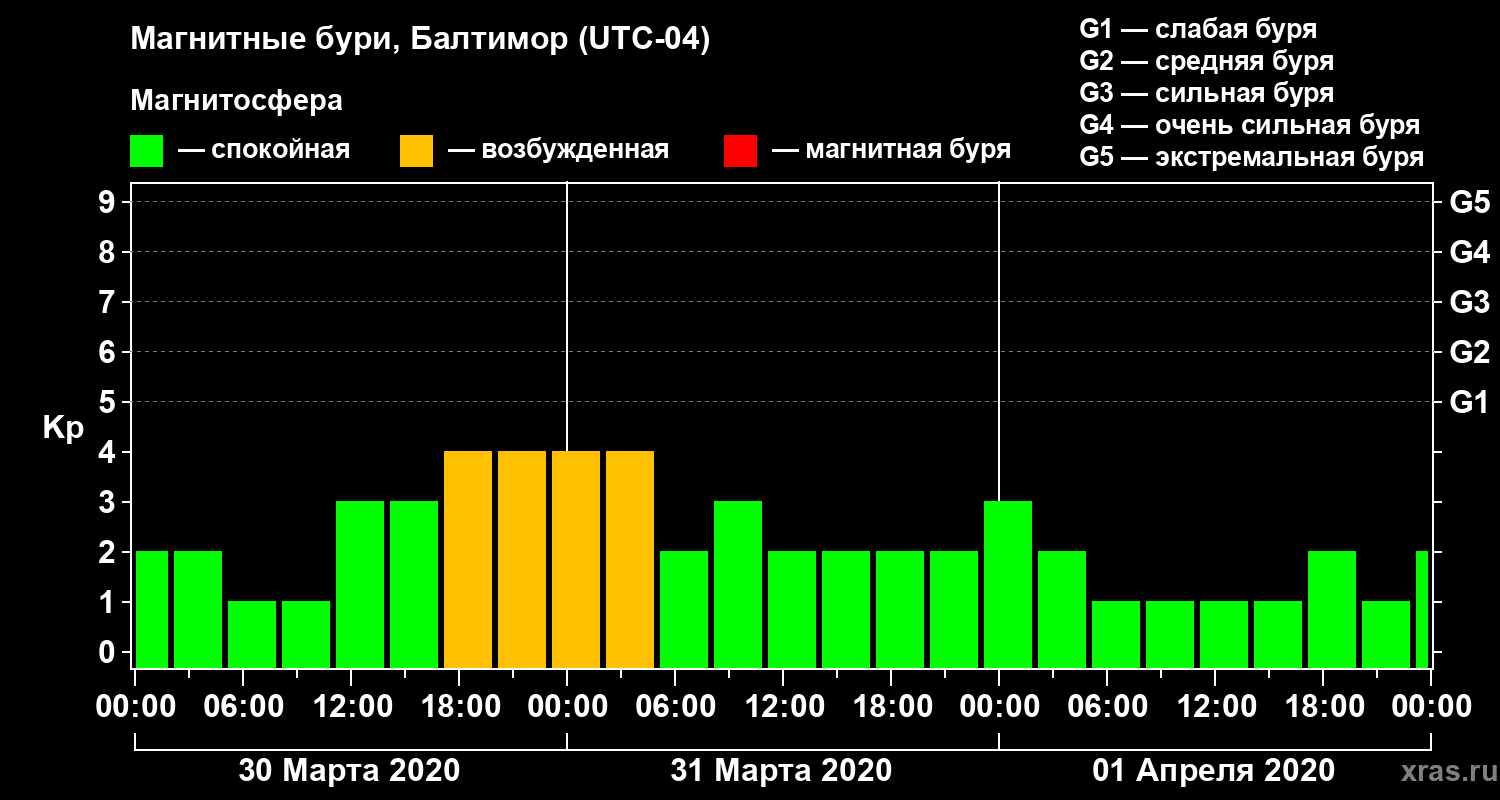Image resolution: width=1500 pixels, height=800 pixels.
Task: Click the 'G2 — средняя буря' legend line
Action: (x=1207, y=60)
